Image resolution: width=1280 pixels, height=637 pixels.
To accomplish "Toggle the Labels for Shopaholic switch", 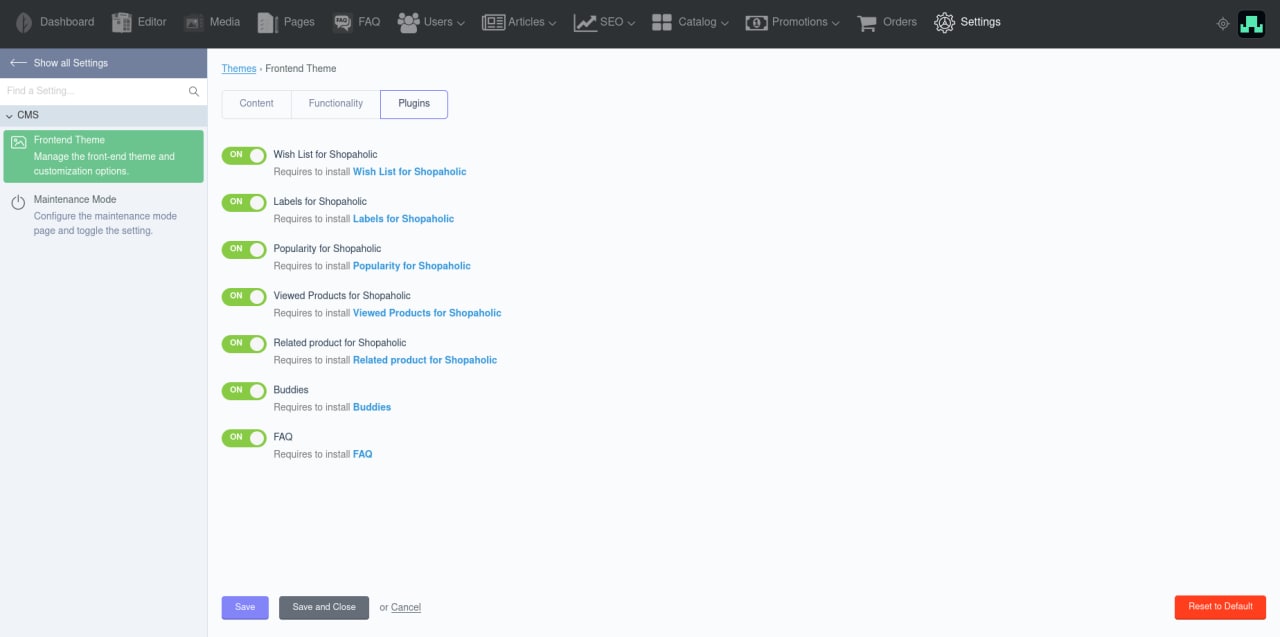I will pos(244,202).
